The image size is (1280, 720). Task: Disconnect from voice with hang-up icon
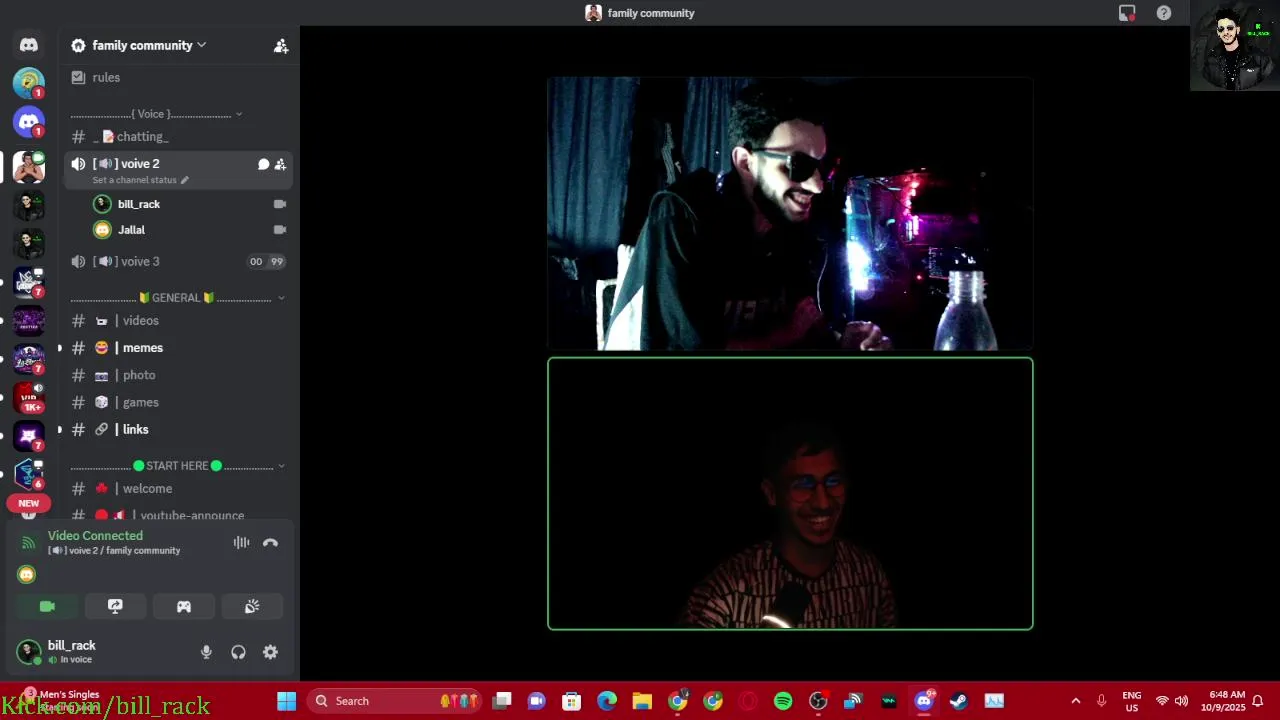pyautogui.click(x=270, y=543)
